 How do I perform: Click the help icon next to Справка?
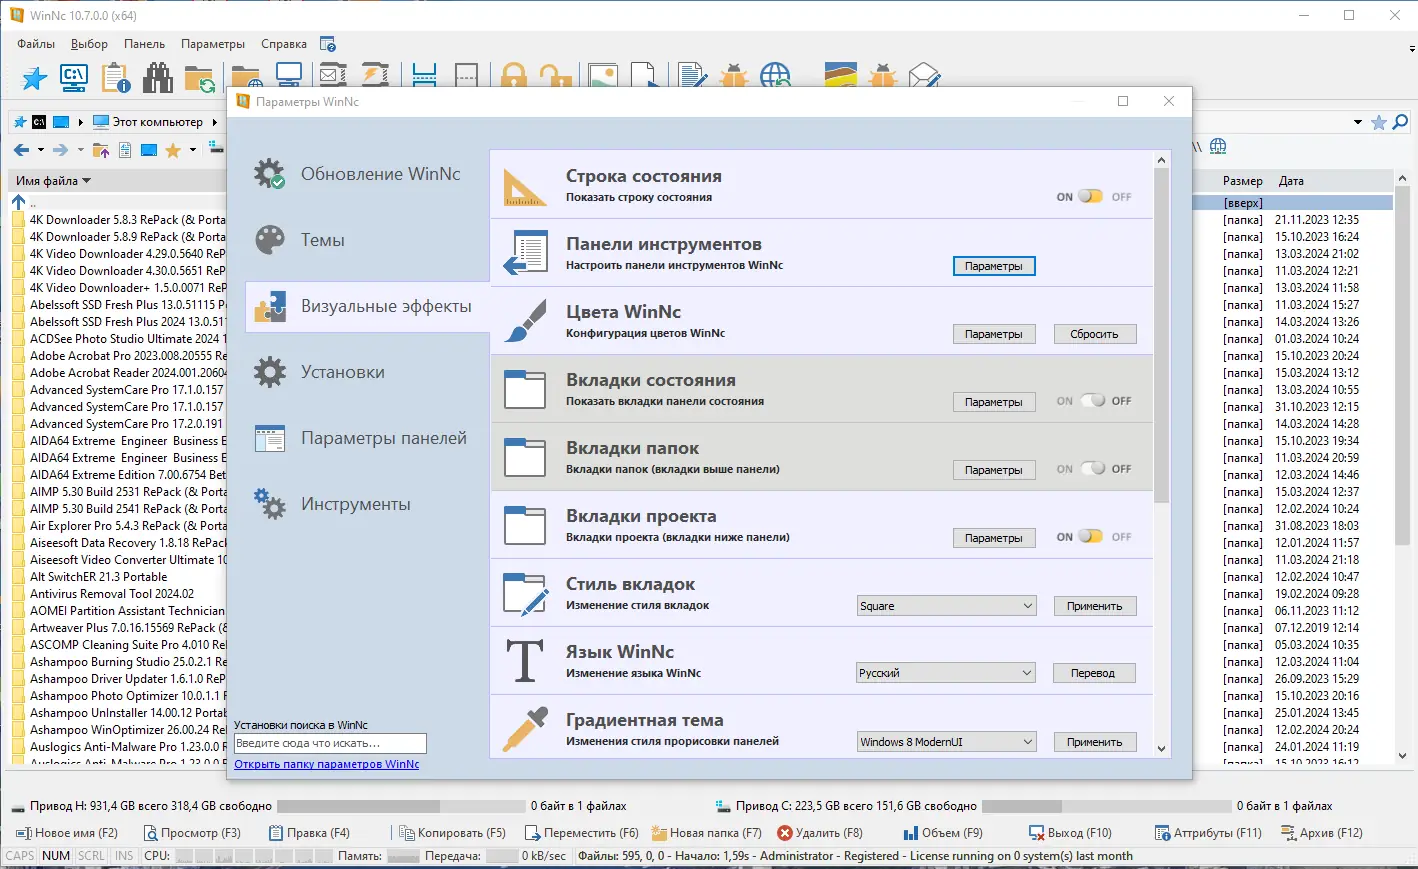click(x=328, y=44)
